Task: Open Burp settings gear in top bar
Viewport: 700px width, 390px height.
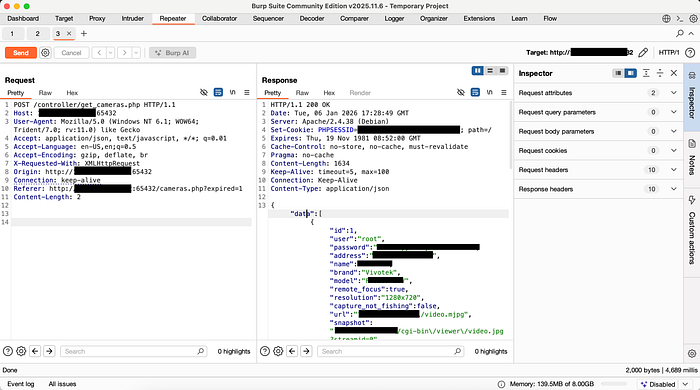Action: click(693, 18)
